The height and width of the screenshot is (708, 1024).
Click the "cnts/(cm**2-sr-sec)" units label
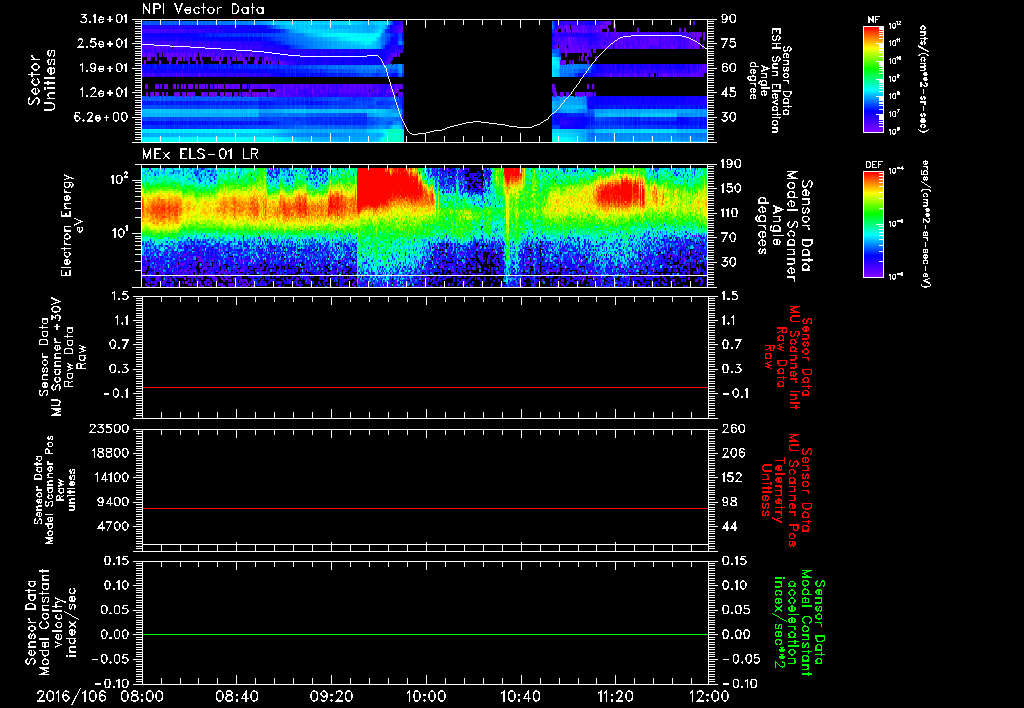tap(923, 78)
